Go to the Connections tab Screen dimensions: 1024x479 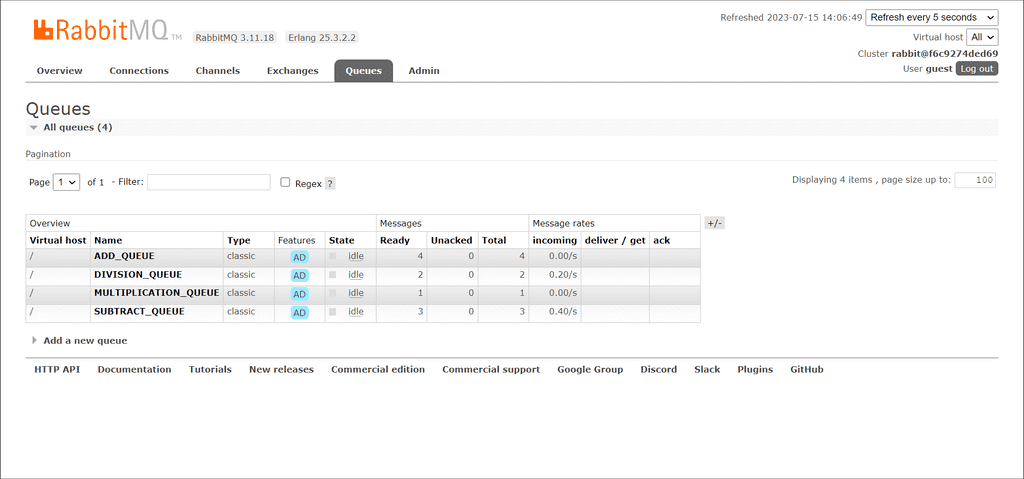point(139,71)
